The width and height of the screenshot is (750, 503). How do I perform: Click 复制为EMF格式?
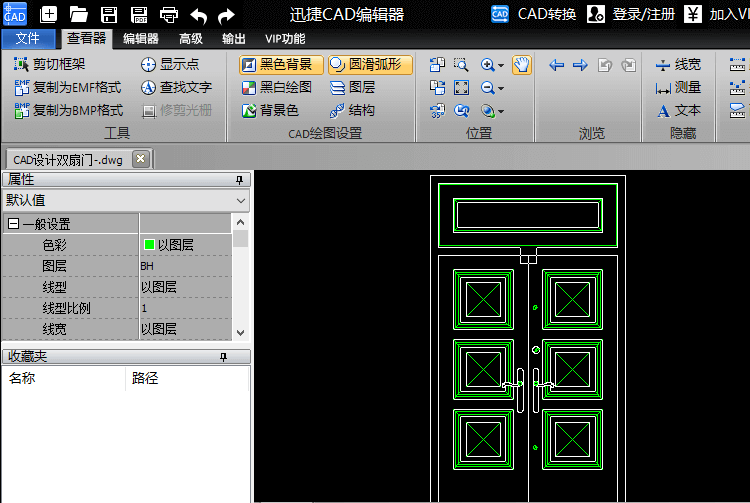[x=67, y=87]
